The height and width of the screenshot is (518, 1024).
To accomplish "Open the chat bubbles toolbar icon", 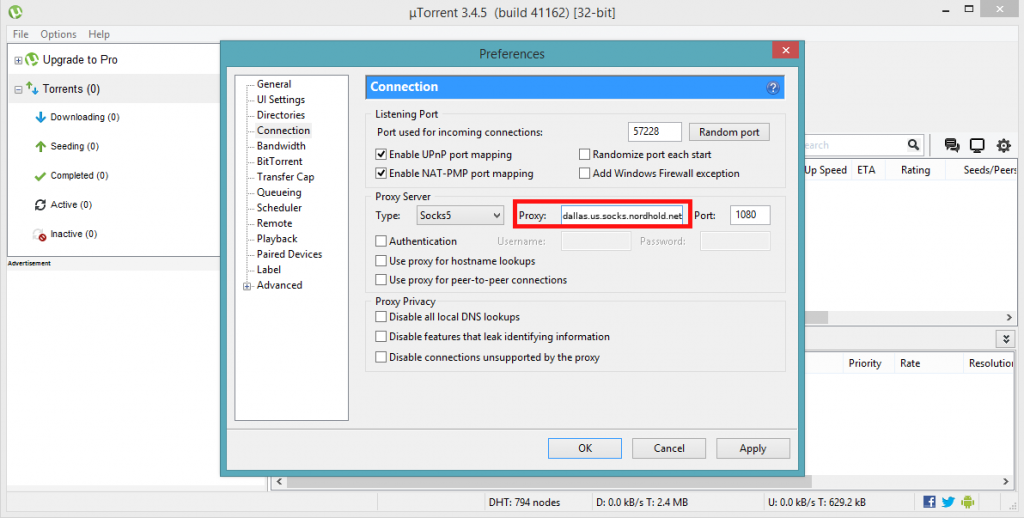I will pos(952,145).
